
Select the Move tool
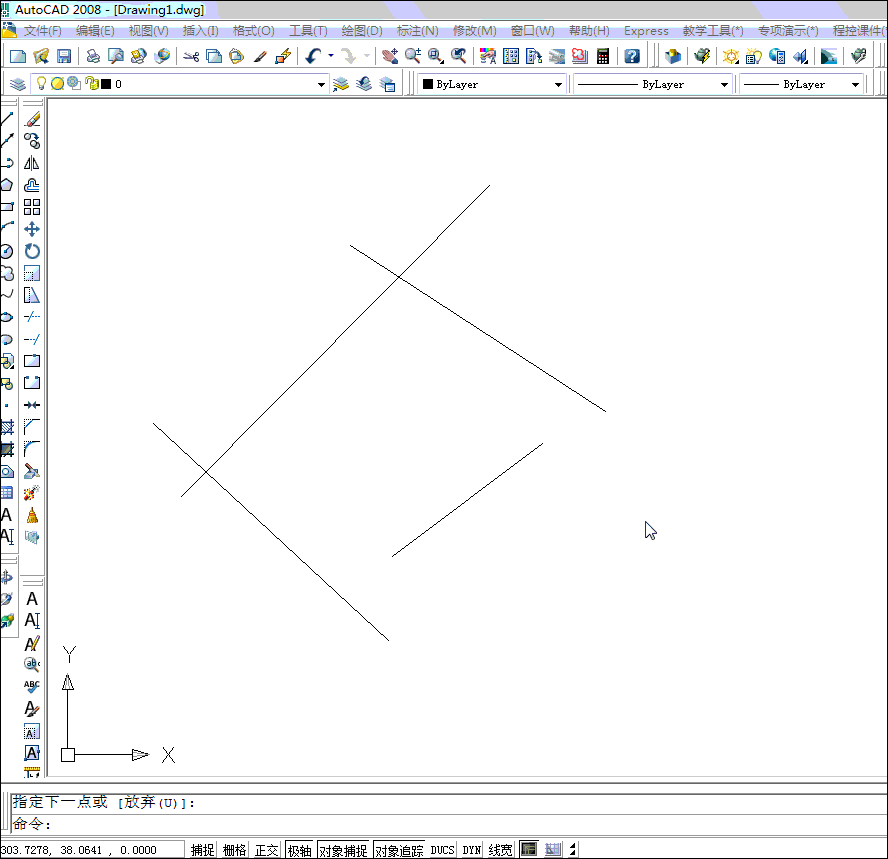(32, 229)
